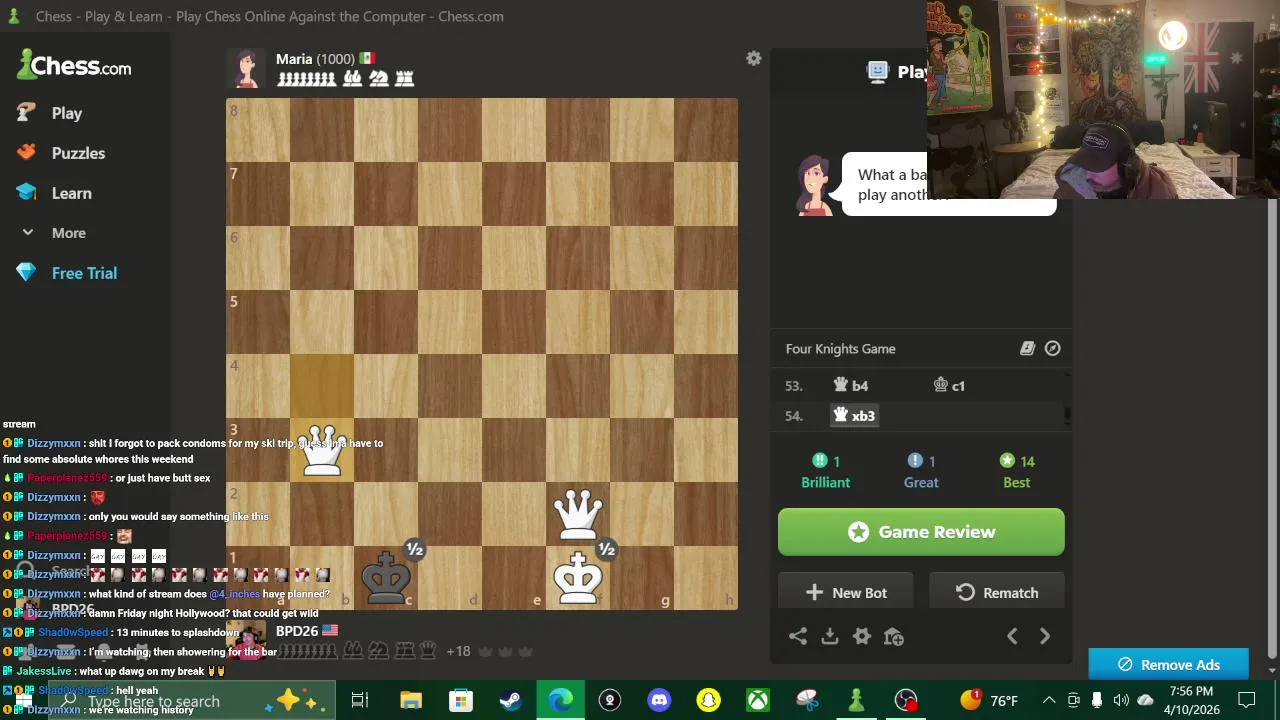1280x720 pixels.
Task: Click the white king on f1
Action: click(x=578, y=578)
